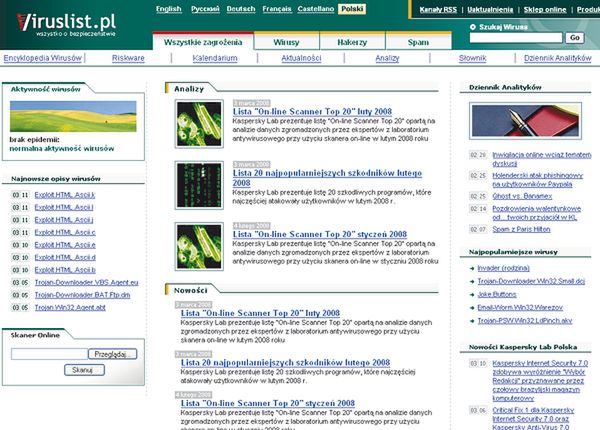
Task: Switch language to Deutsch
Action: [x=241, y=9]
